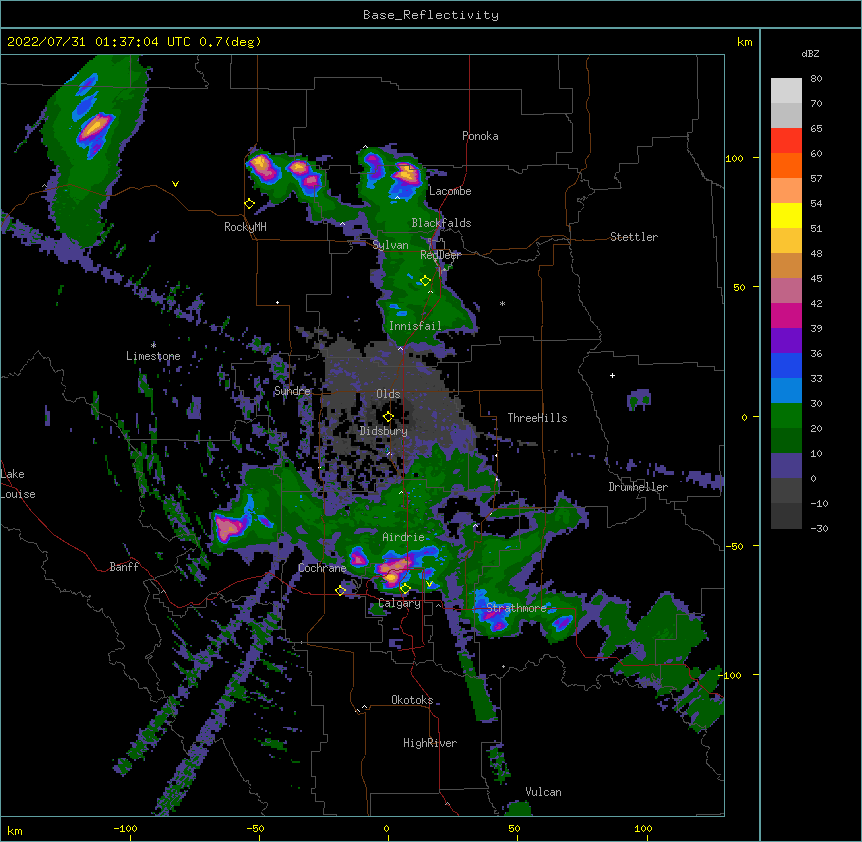This screenshot has height=842, width=862.
Task: Click the Ponoka city label
Action: point(480,136)
